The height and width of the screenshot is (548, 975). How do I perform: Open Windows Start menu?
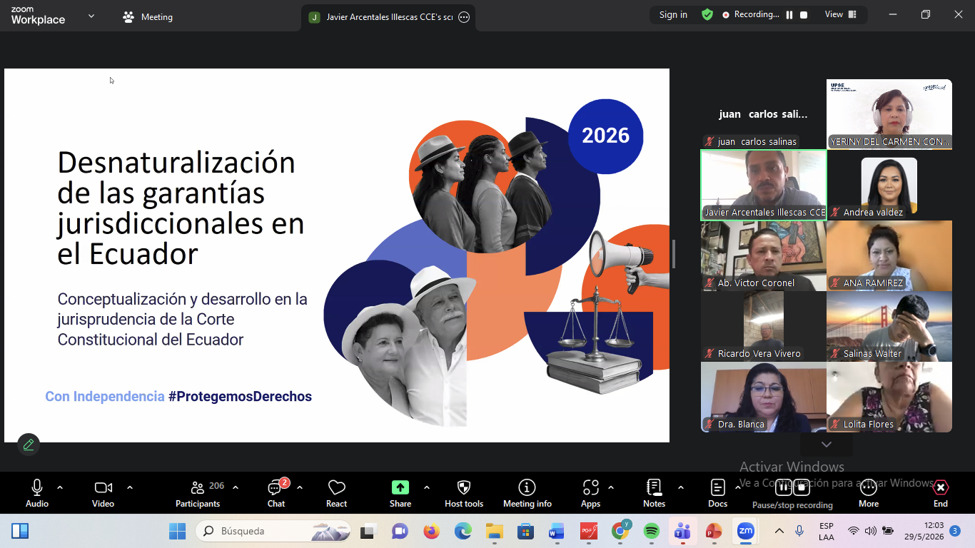pos(177,531)
